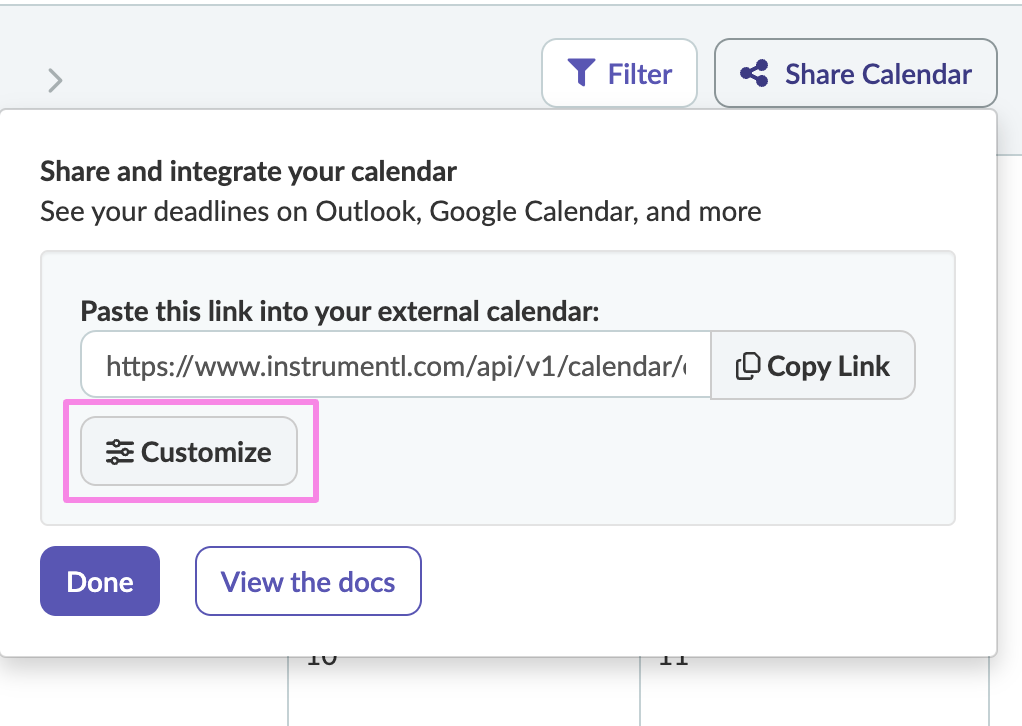Click the "Paste this link" label
The image size is (1022, 726).
[x=339, y=310]
